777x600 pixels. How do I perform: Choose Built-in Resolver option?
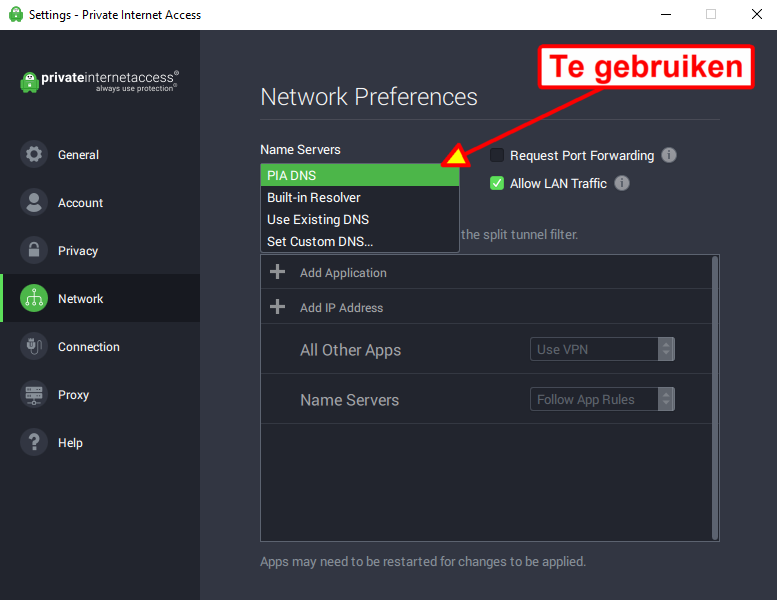360,197
